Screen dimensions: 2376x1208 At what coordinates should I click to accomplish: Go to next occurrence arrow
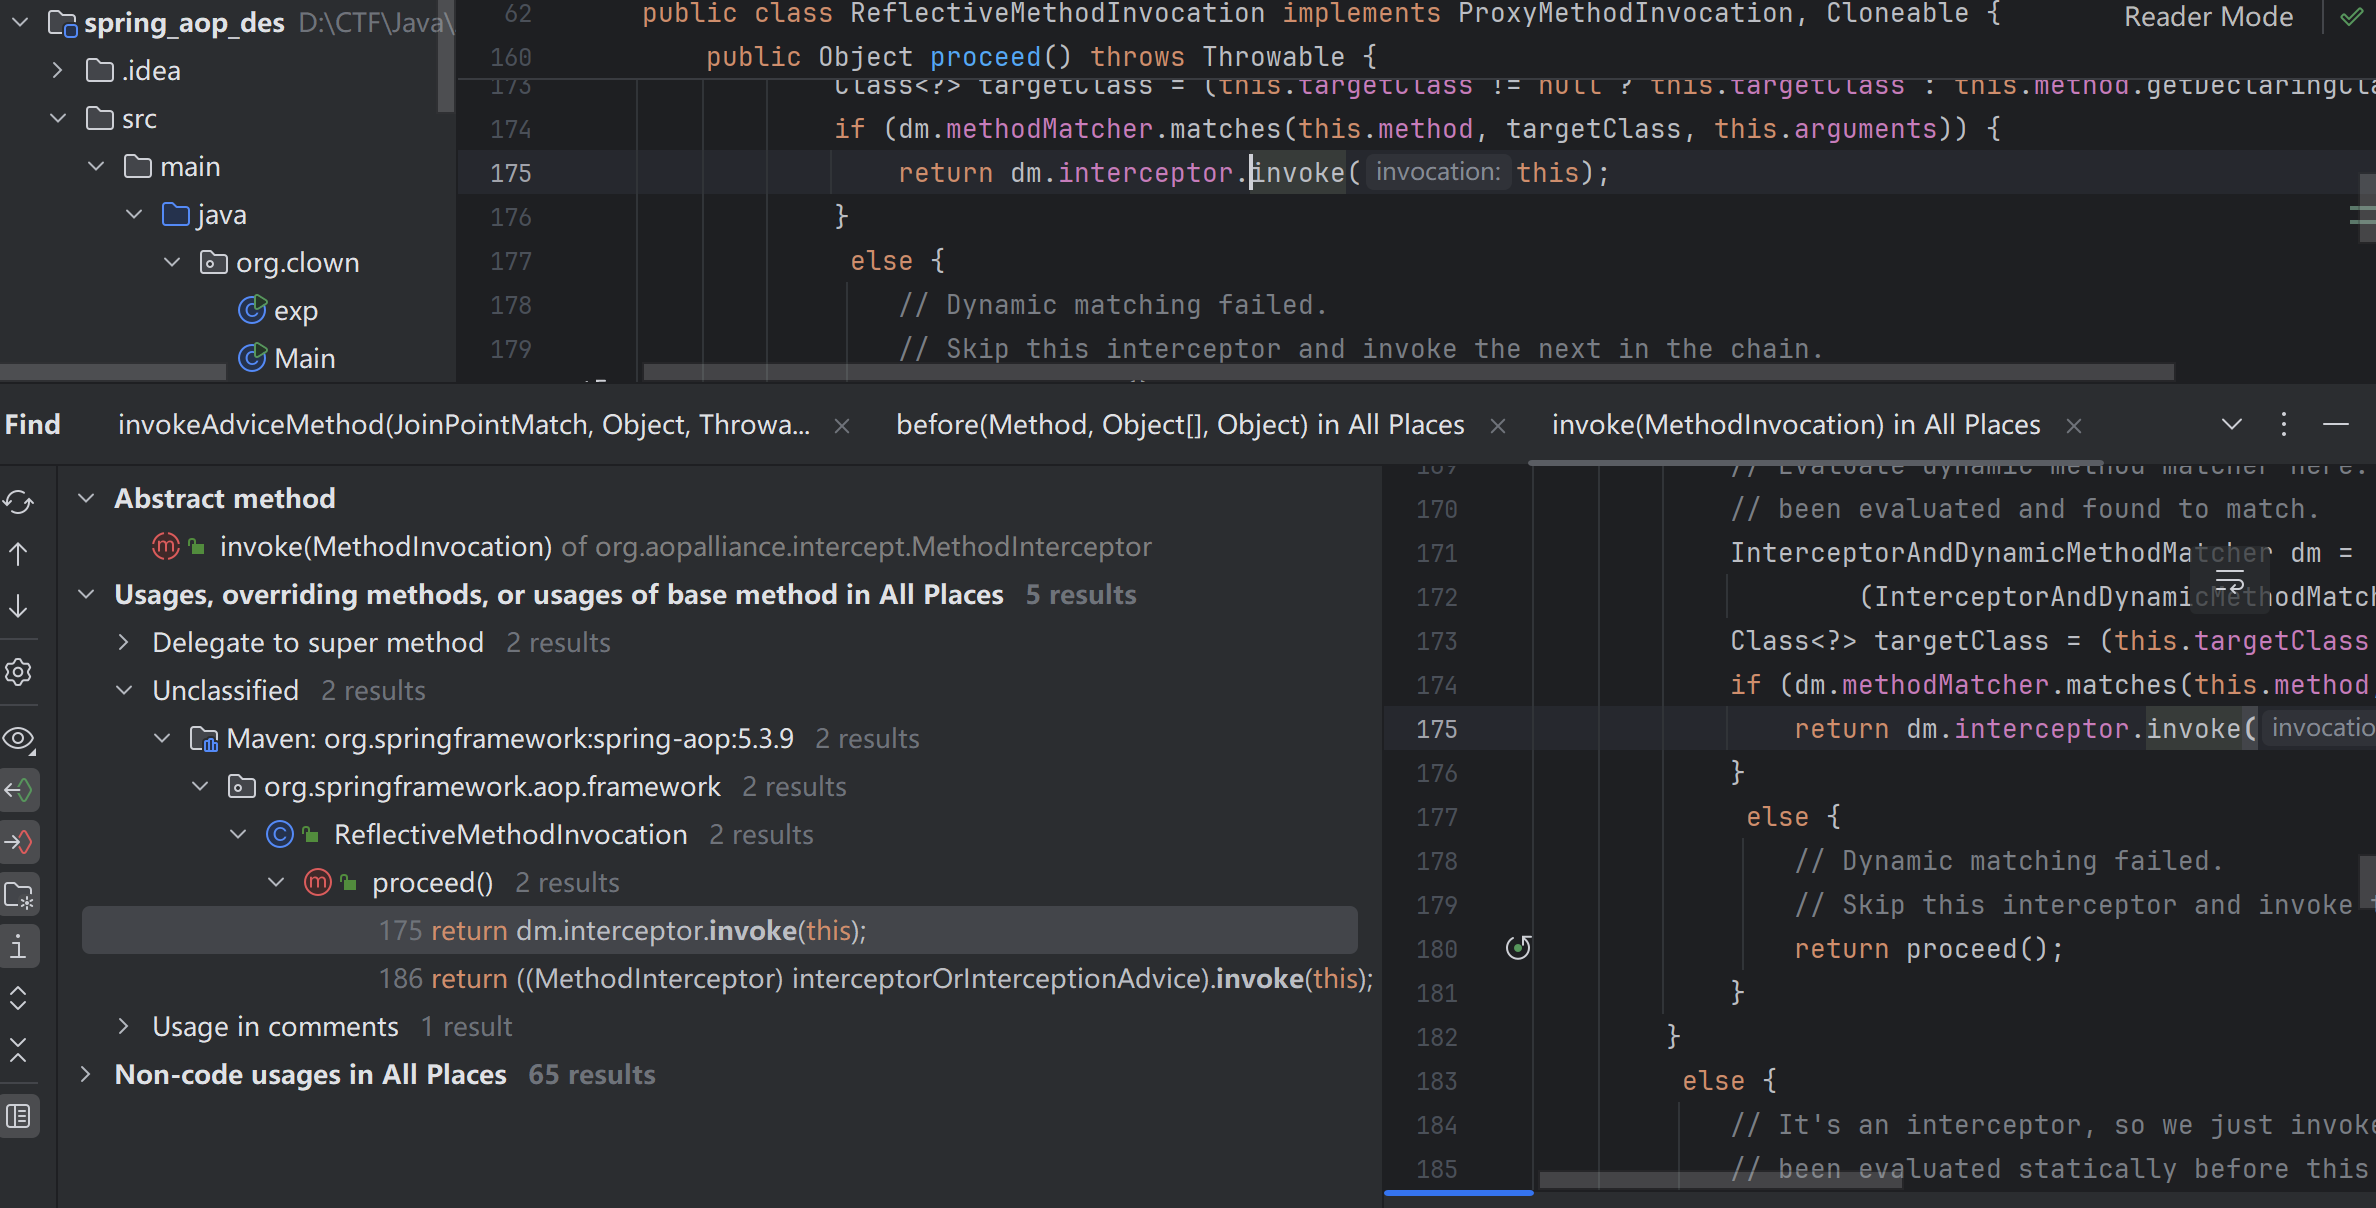coord(19,606)
